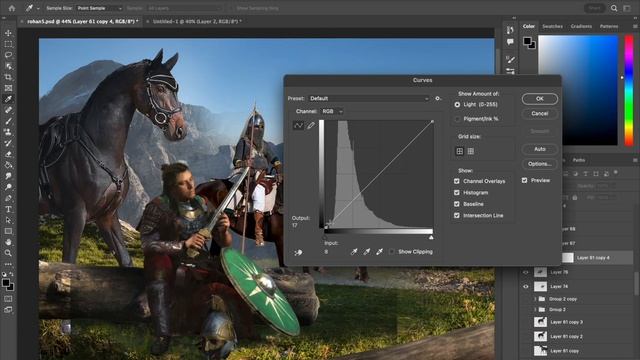Expand the Group 2 folder

[535, 310]
